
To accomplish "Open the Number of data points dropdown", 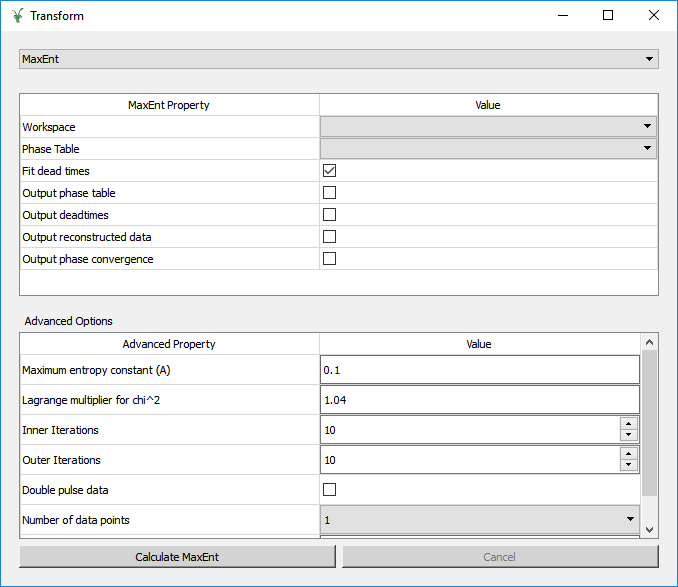I will (479, 520).
